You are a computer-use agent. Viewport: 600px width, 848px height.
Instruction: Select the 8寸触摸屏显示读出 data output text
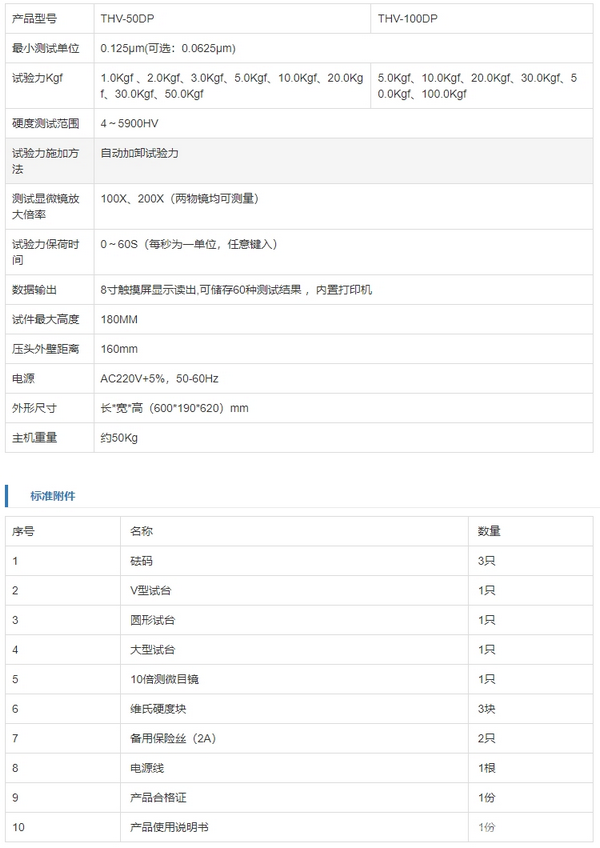236,290
